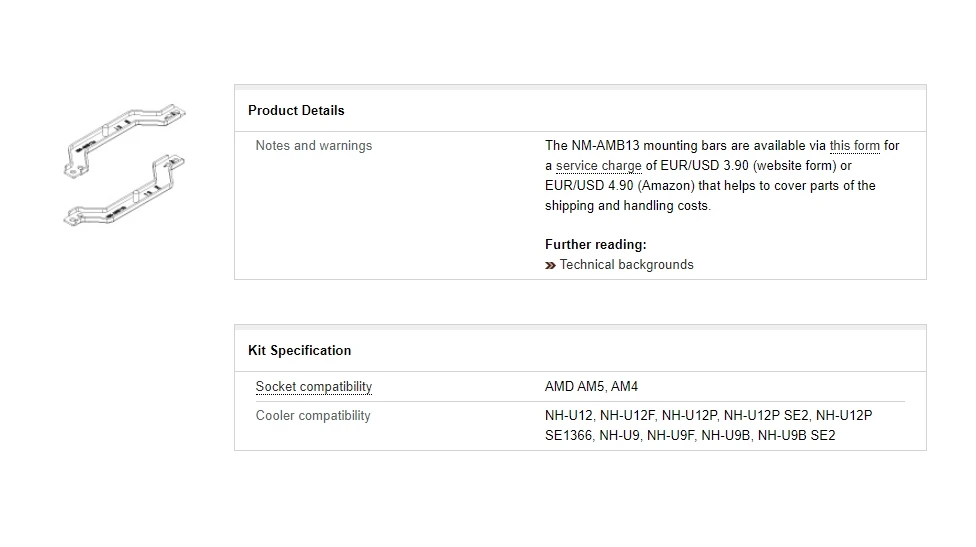Click NH-U12F in the cooler list
This screenshot has height=547, width=976.
(x=627, y=416)
